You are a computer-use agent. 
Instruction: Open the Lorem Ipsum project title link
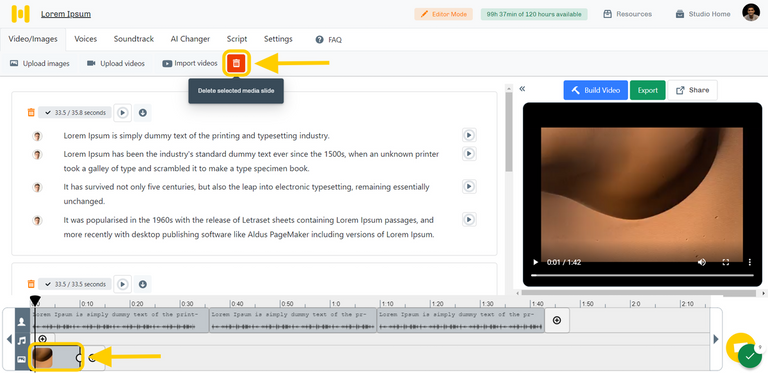pos(66,14)
